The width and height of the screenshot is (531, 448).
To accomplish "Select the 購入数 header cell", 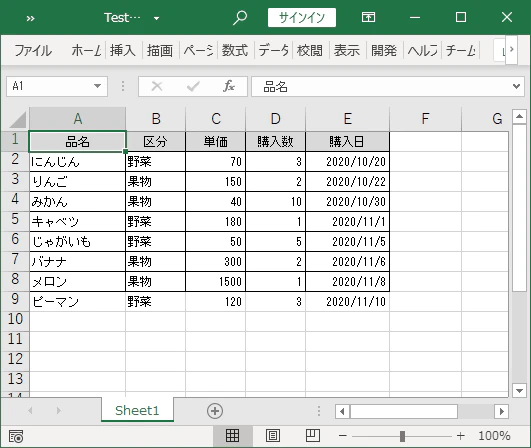I will 276,142.
